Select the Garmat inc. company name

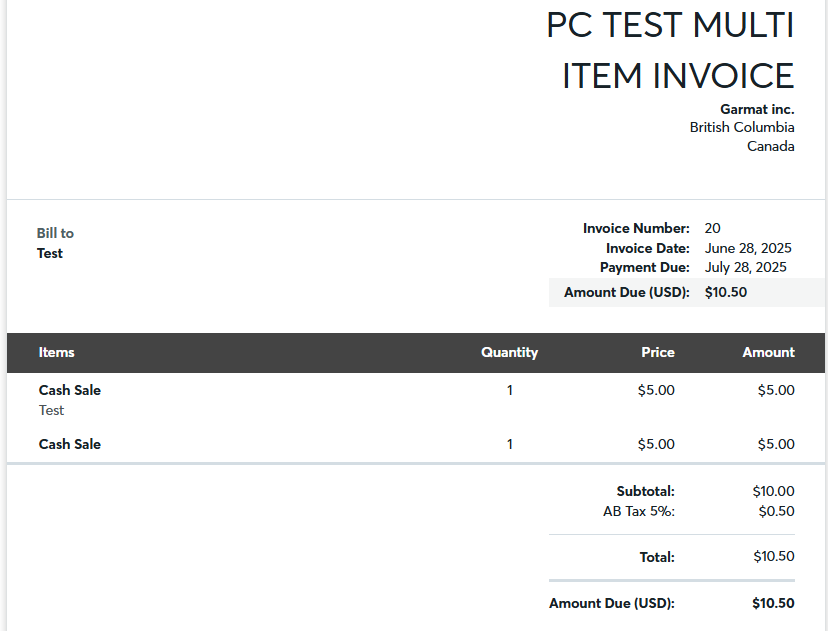point(757,109)
